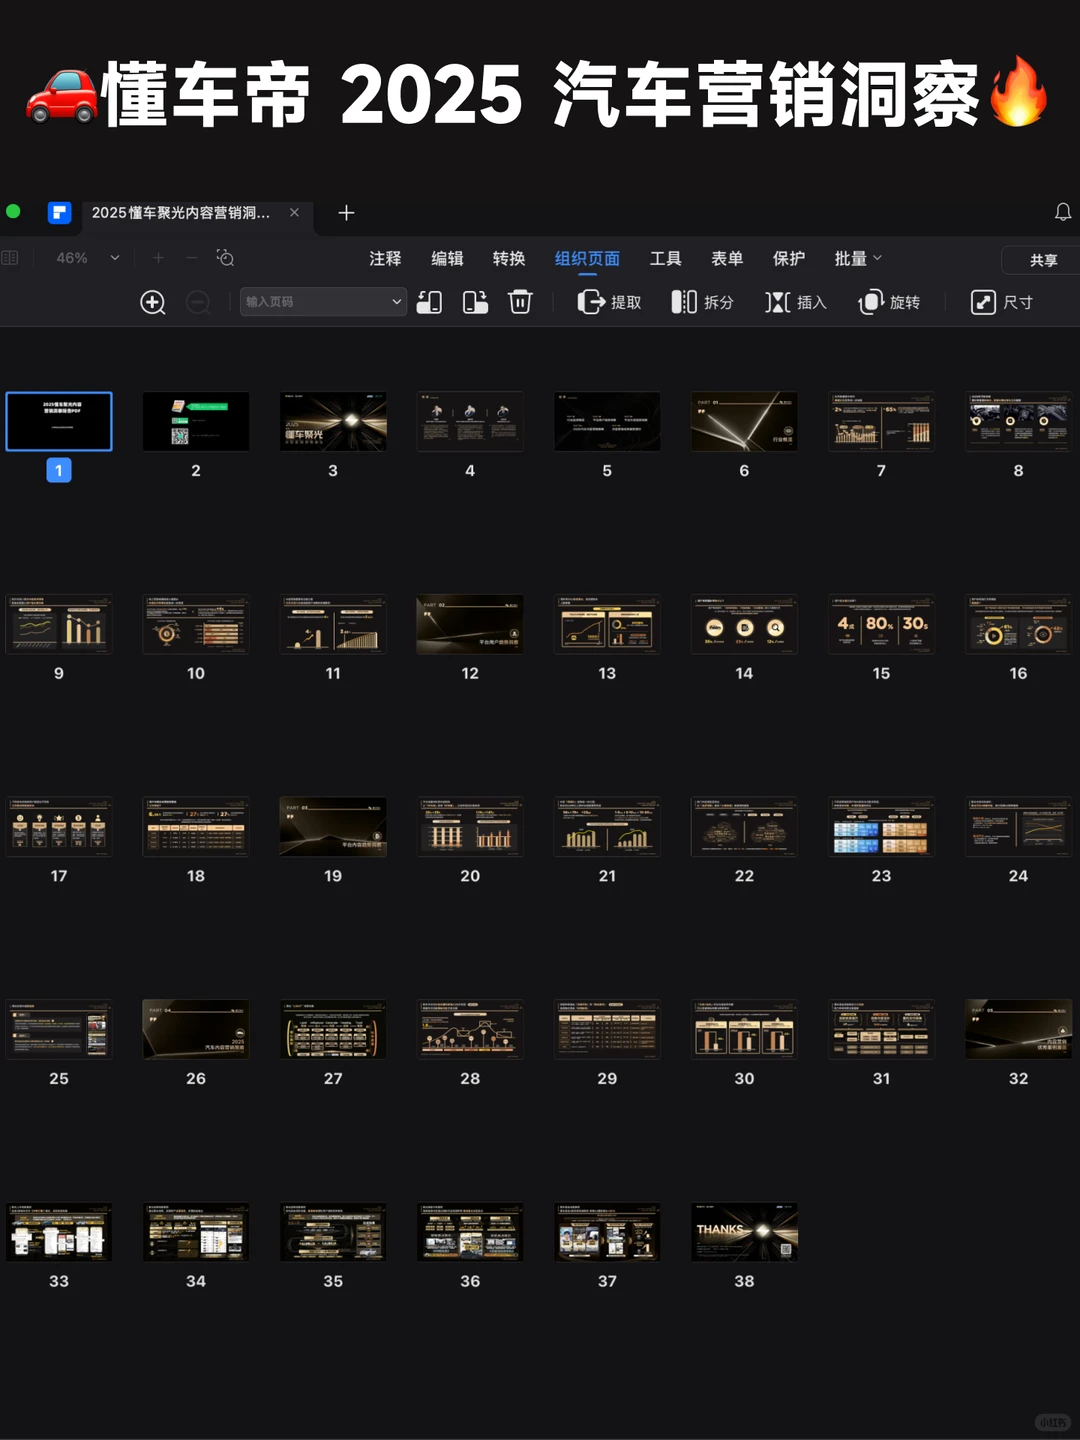This screenshot has width=1080, height=1440.
Task: Select page 38 THANKS thumbnail
Action: pos(744,1232)
